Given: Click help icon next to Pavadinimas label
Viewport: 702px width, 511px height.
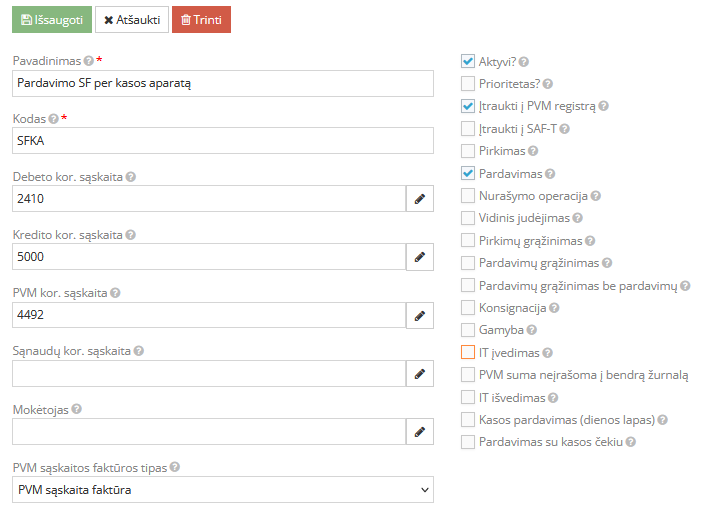Looking at the screenshot, I should tap(89, 61).
